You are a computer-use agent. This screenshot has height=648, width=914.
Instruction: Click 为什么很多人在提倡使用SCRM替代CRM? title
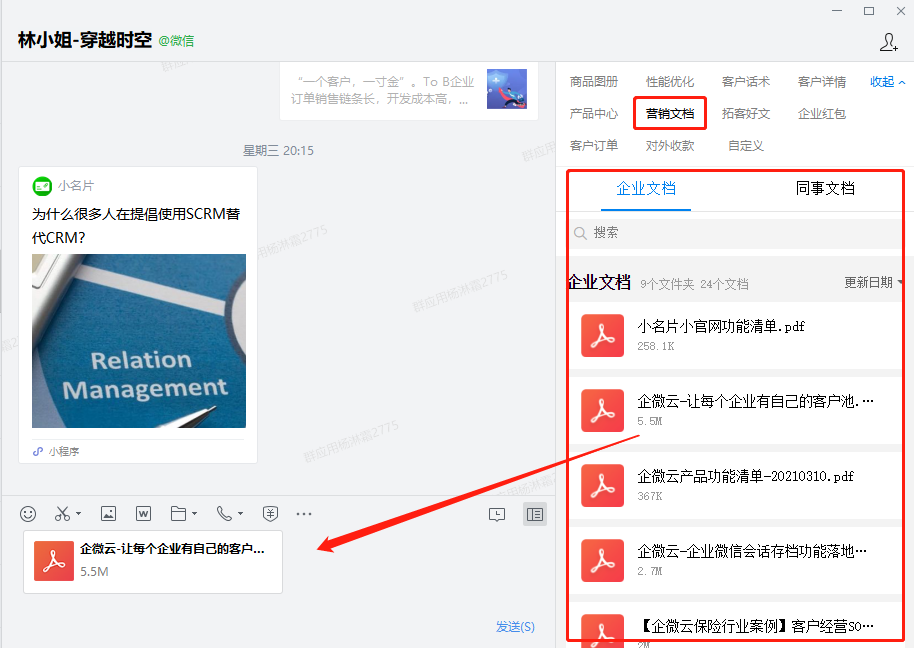pos(136,226)
